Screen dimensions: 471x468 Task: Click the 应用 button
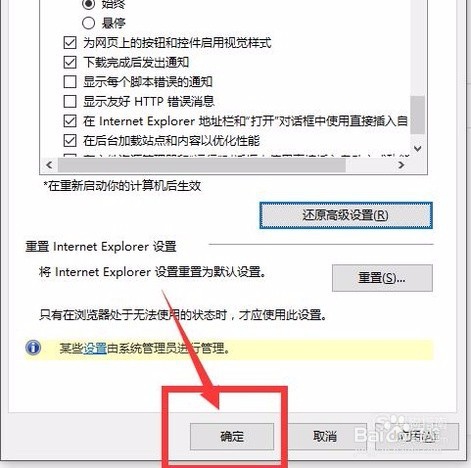click(x=417, y=436)
